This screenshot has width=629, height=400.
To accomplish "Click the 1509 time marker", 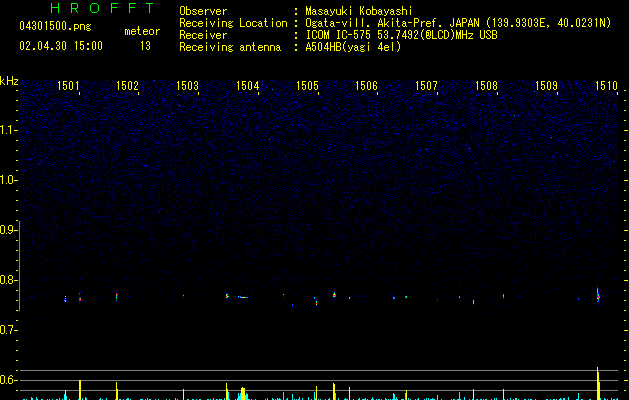I will click(x=546, y=86).
